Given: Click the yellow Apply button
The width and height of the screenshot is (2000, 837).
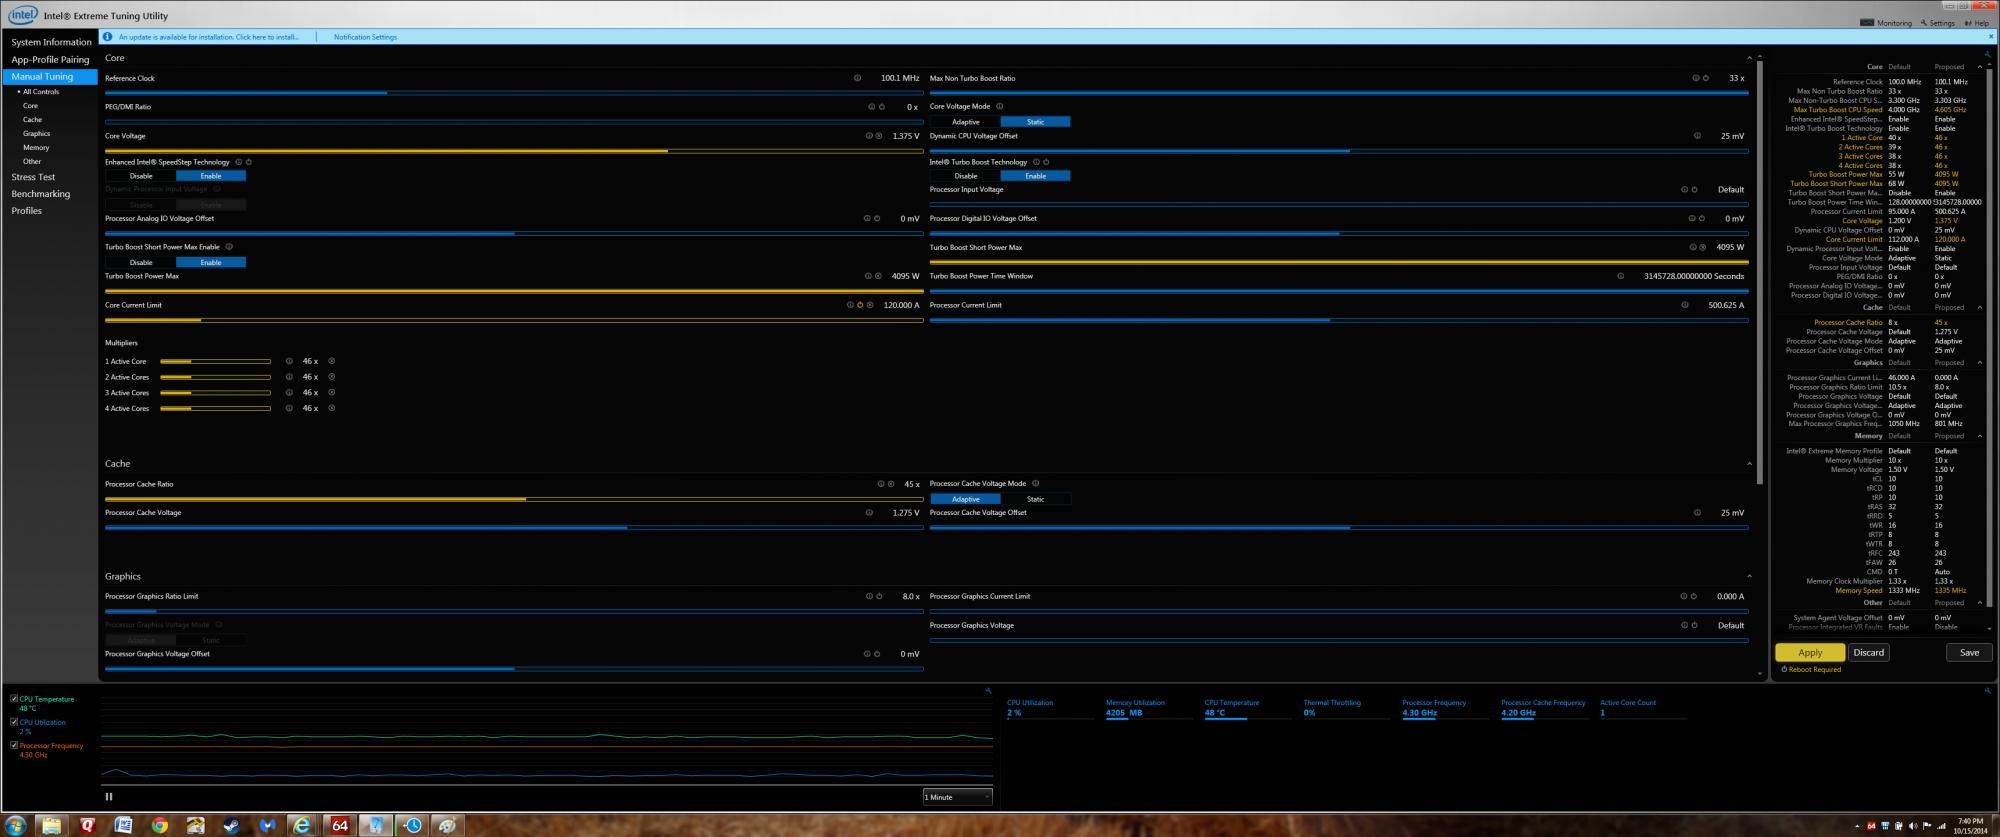Looking at the screenshot, I should (1809, 653).
